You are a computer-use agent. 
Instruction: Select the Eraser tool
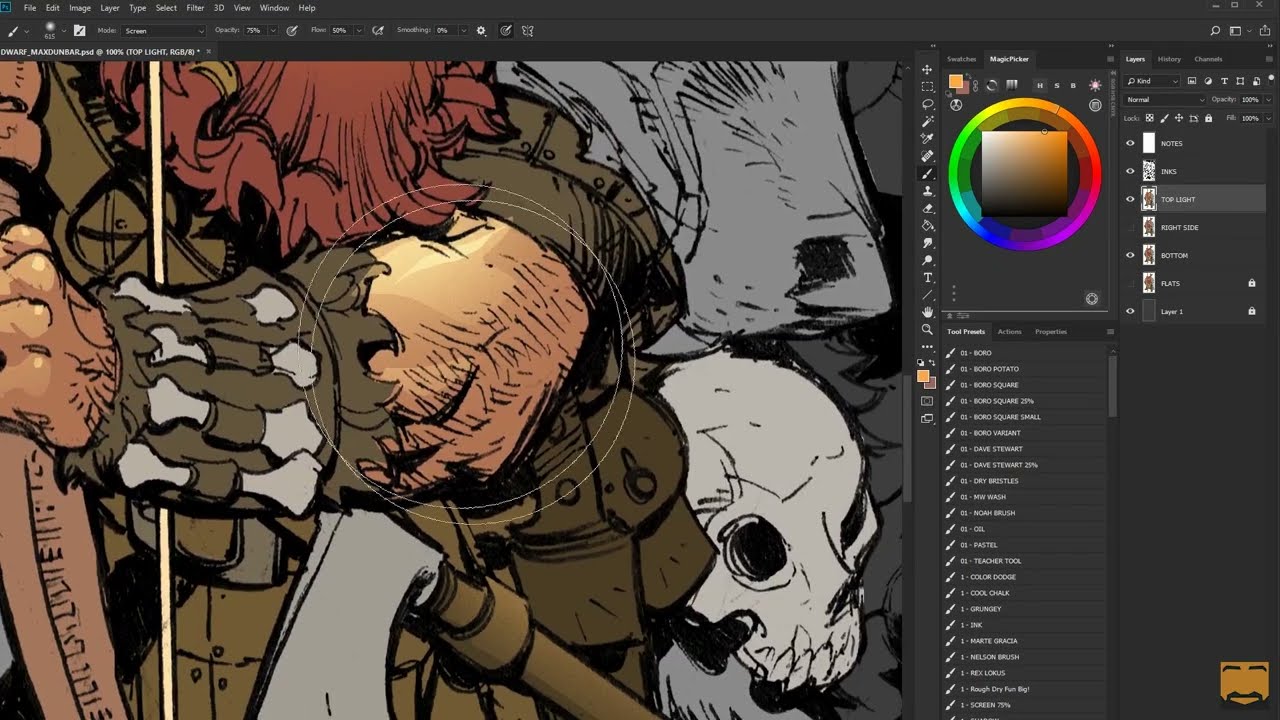click(927, 208)
